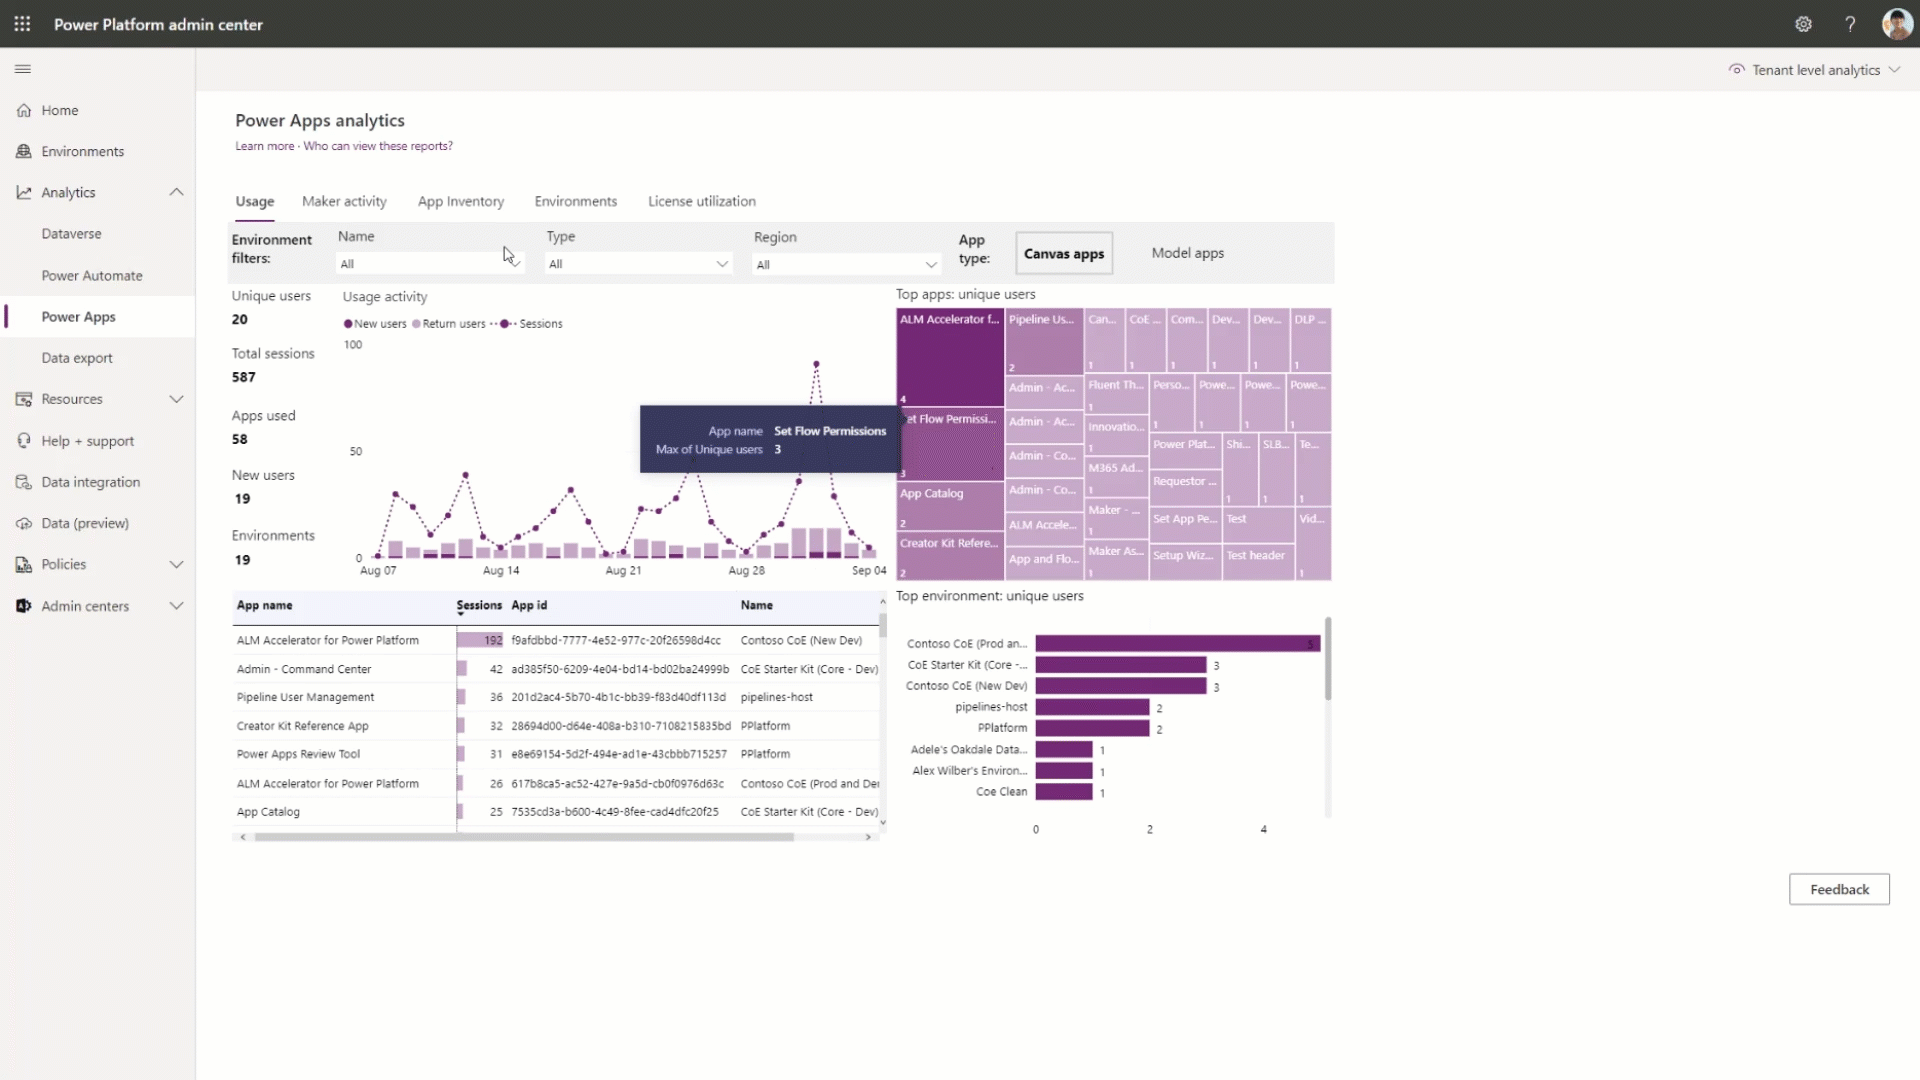Viewport: 1920px width, 1080px height.
Task: Open Environments from the sidebar
Action: pyautogui.click(x=81, y=150)
